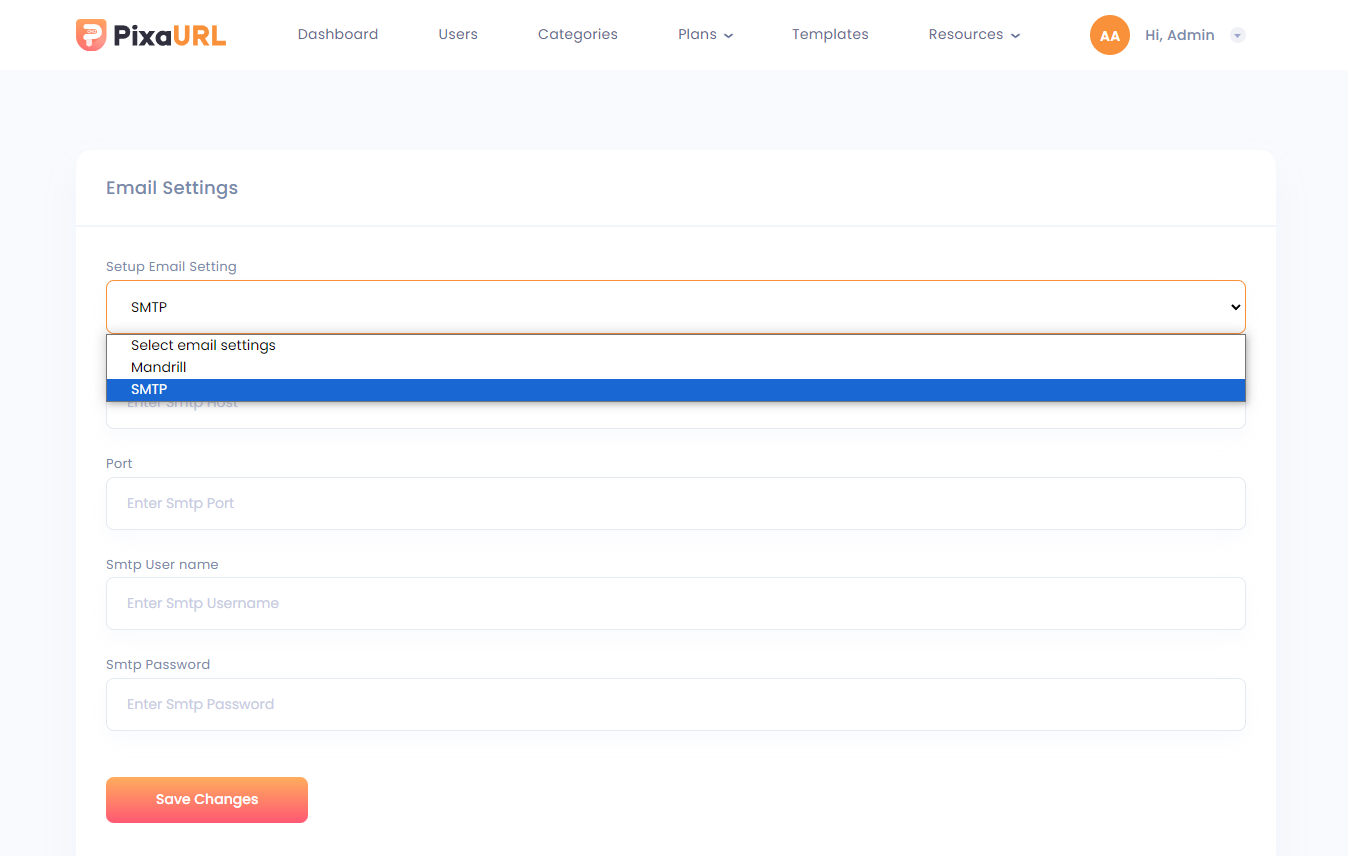
Task: Pick the highlighted SMTP option
Action: tap(150, 389)
